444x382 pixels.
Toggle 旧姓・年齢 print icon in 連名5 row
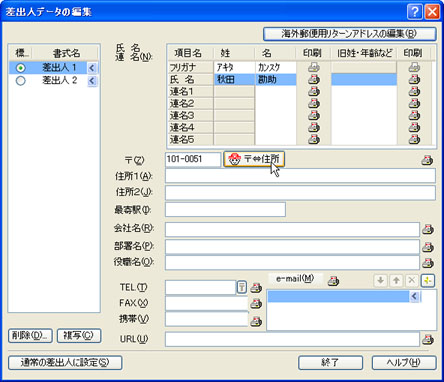pyautogui.click(x=414, y=139)
